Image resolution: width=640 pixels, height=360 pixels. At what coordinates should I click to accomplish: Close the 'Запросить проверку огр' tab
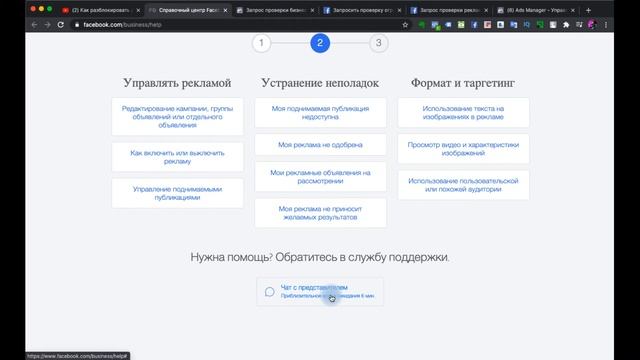399,10
